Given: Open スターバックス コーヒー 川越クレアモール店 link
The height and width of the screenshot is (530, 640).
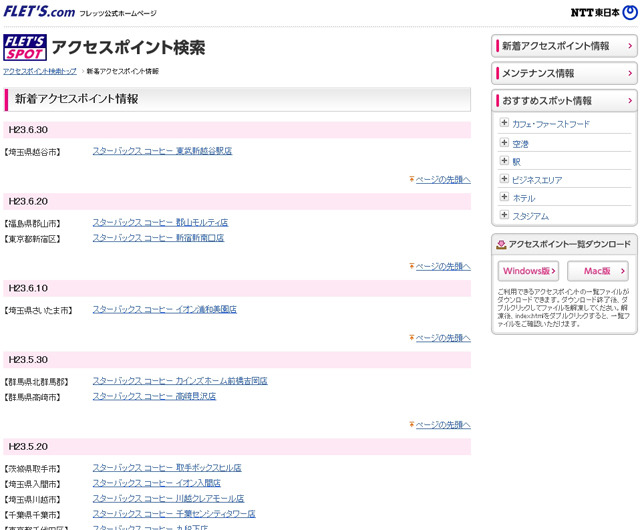Looking at the screenshot, I should (x=169, y=499).
